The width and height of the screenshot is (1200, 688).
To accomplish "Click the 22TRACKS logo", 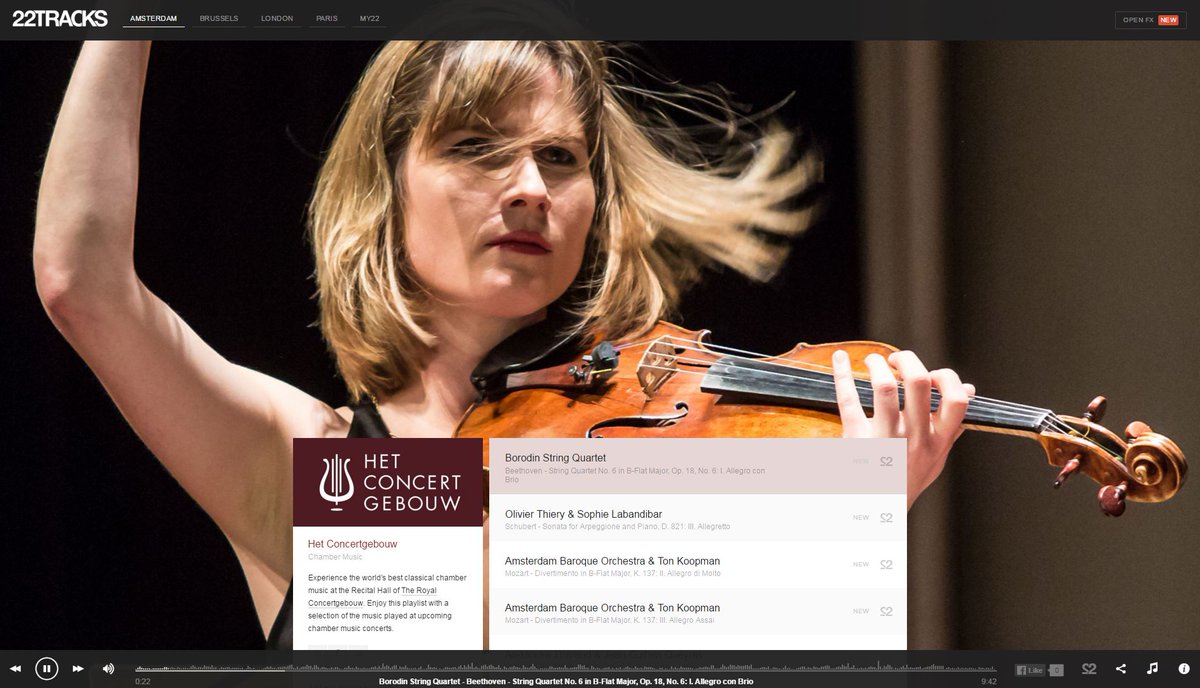I will coord(60,18).
